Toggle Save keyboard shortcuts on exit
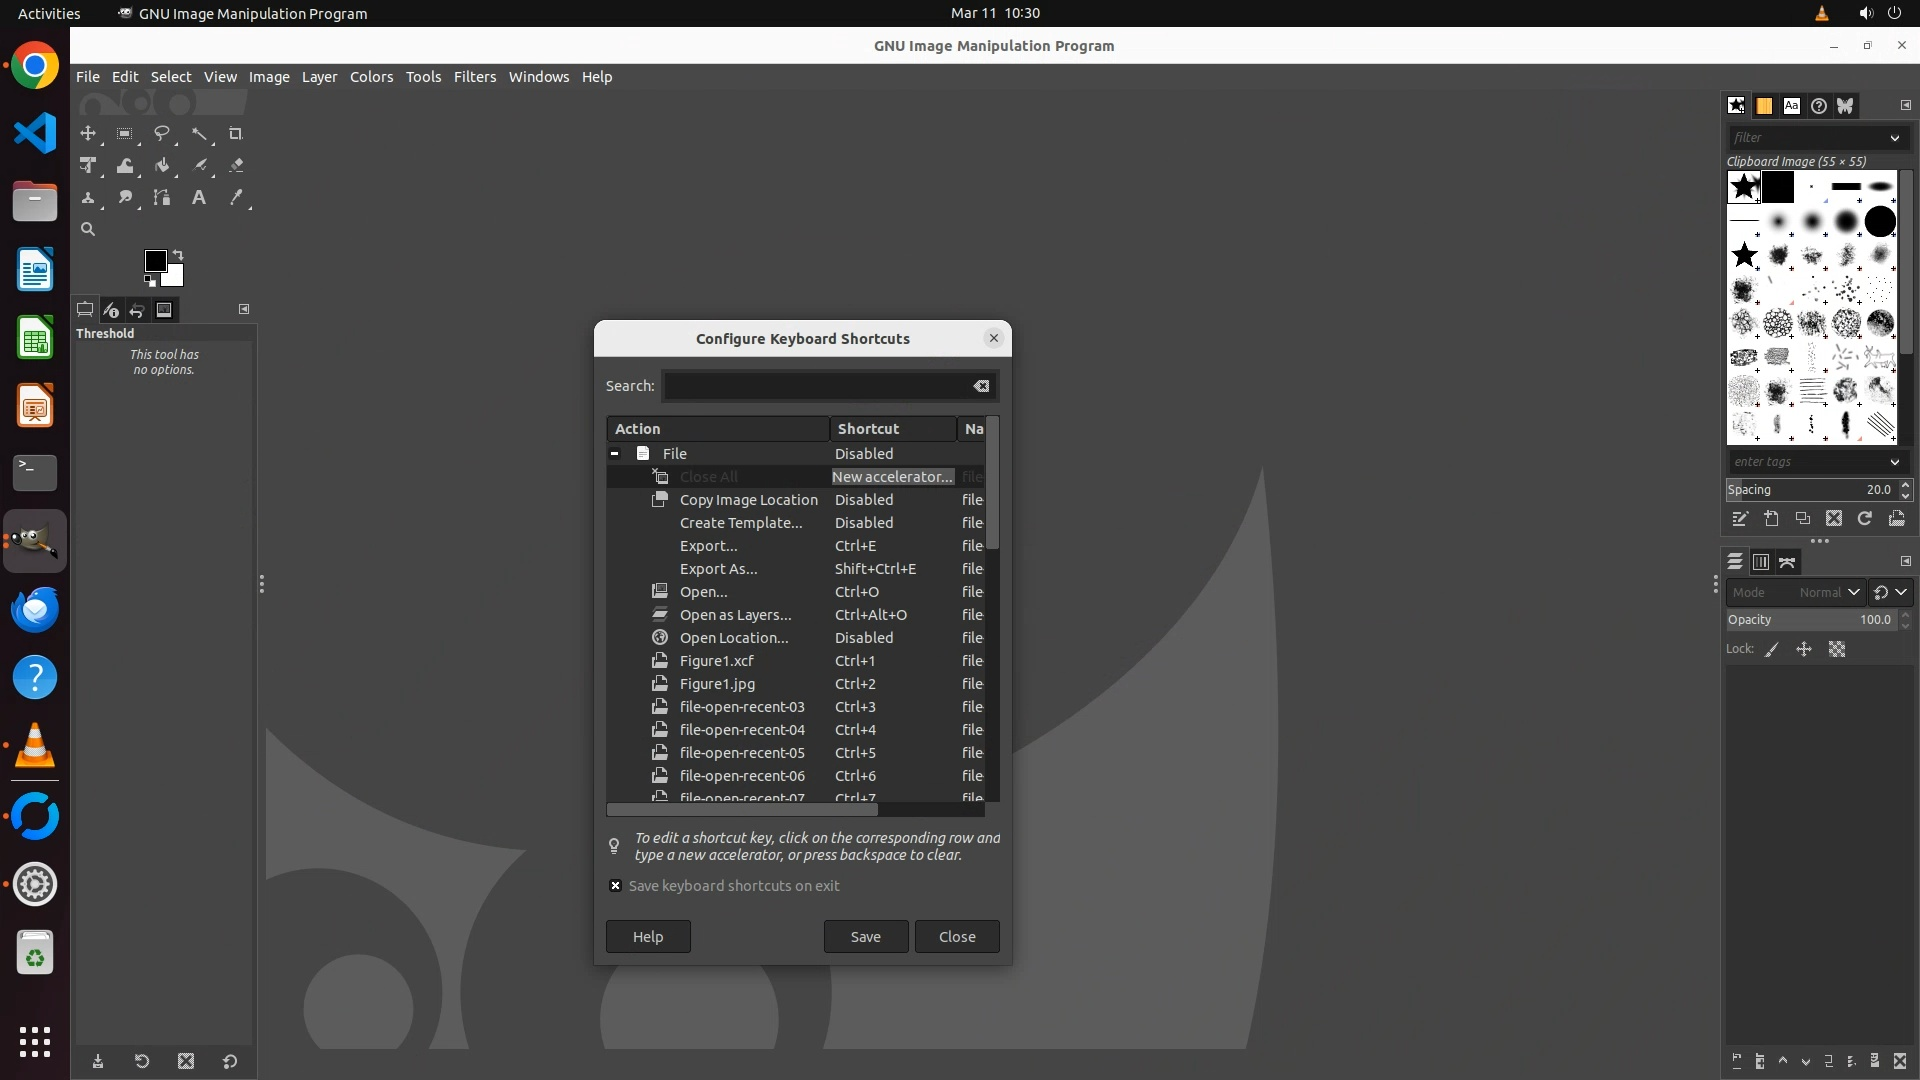 [x=615, y=886]
